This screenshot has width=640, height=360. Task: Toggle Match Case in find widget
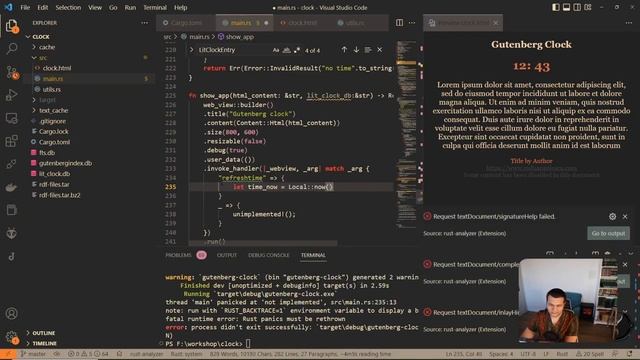[276, 50]
